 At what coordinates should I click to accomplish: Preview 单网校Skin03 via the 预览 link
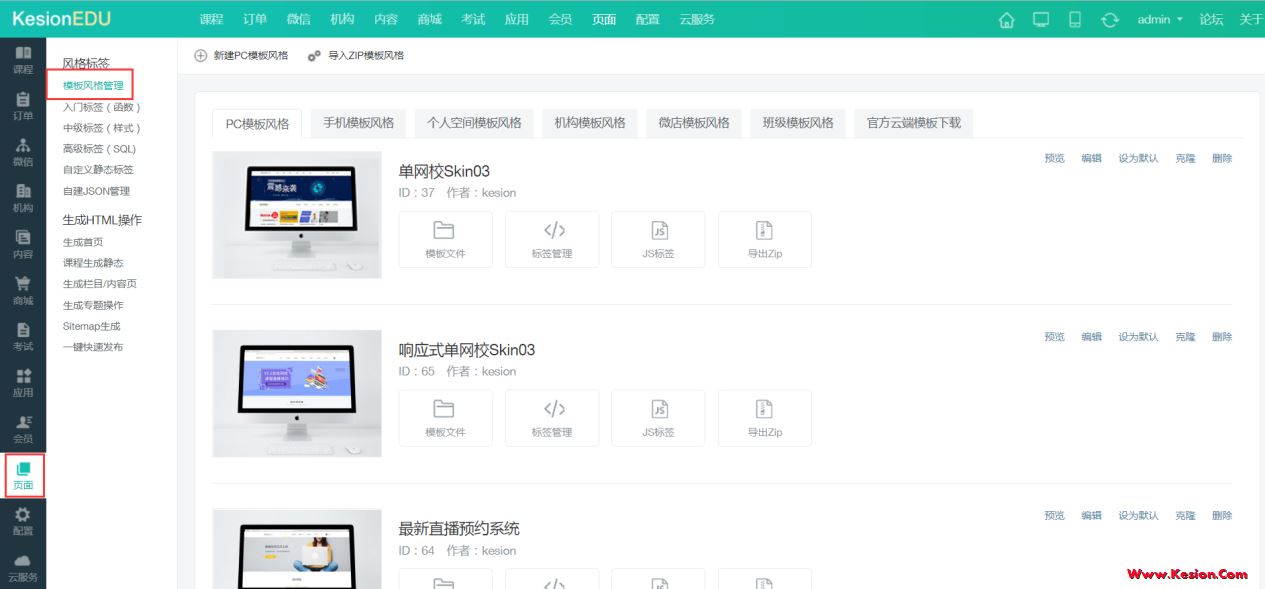coord(1054,157)
